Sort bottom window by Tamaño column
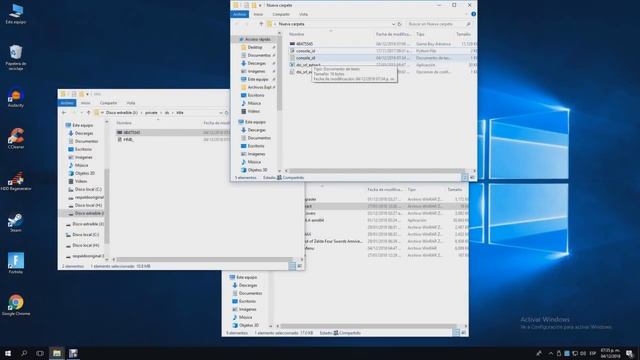Viewport: 640px width, 360px height. point(454,190)
